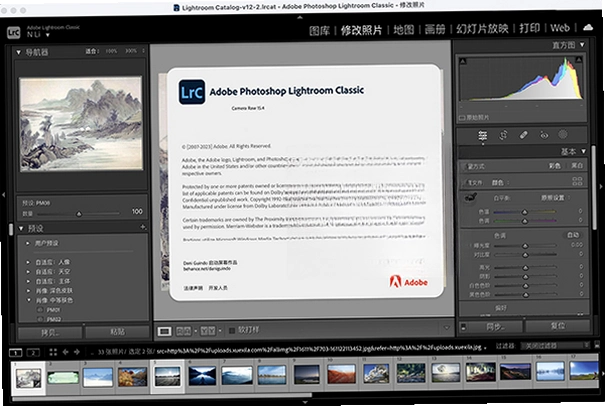Click the Lrc logo in the identity plate

pyautogui.click(x=14, y=32)
